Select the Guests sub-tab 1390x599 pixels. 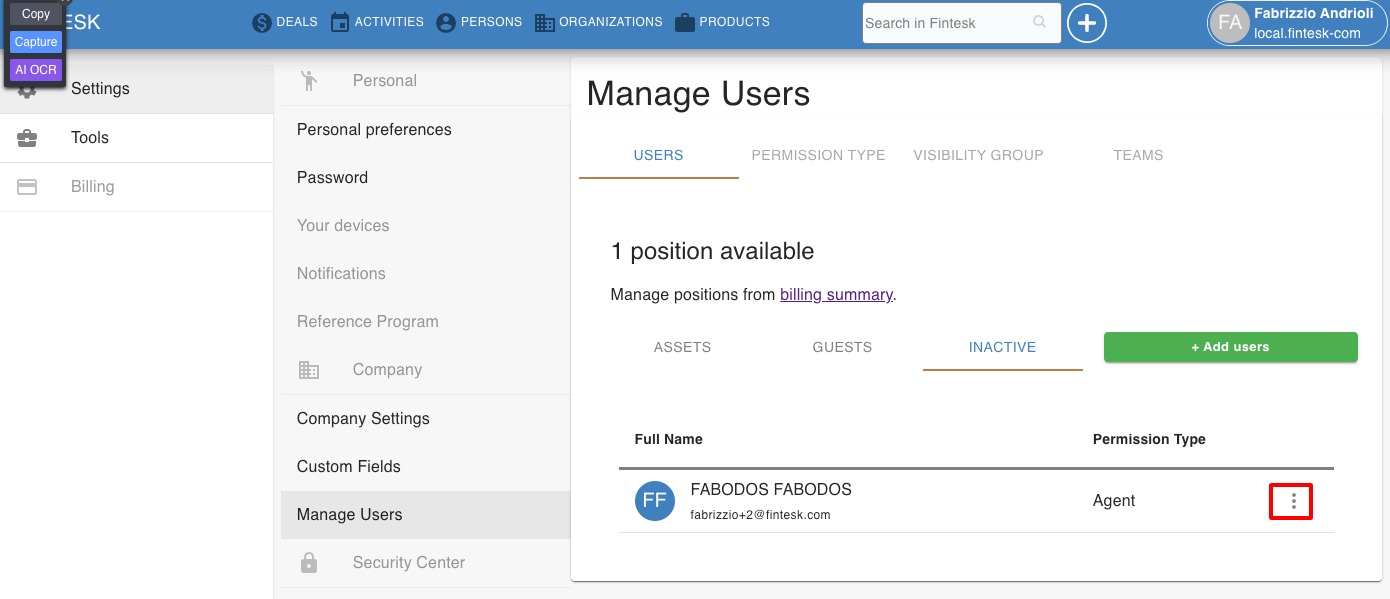point(843,347)
